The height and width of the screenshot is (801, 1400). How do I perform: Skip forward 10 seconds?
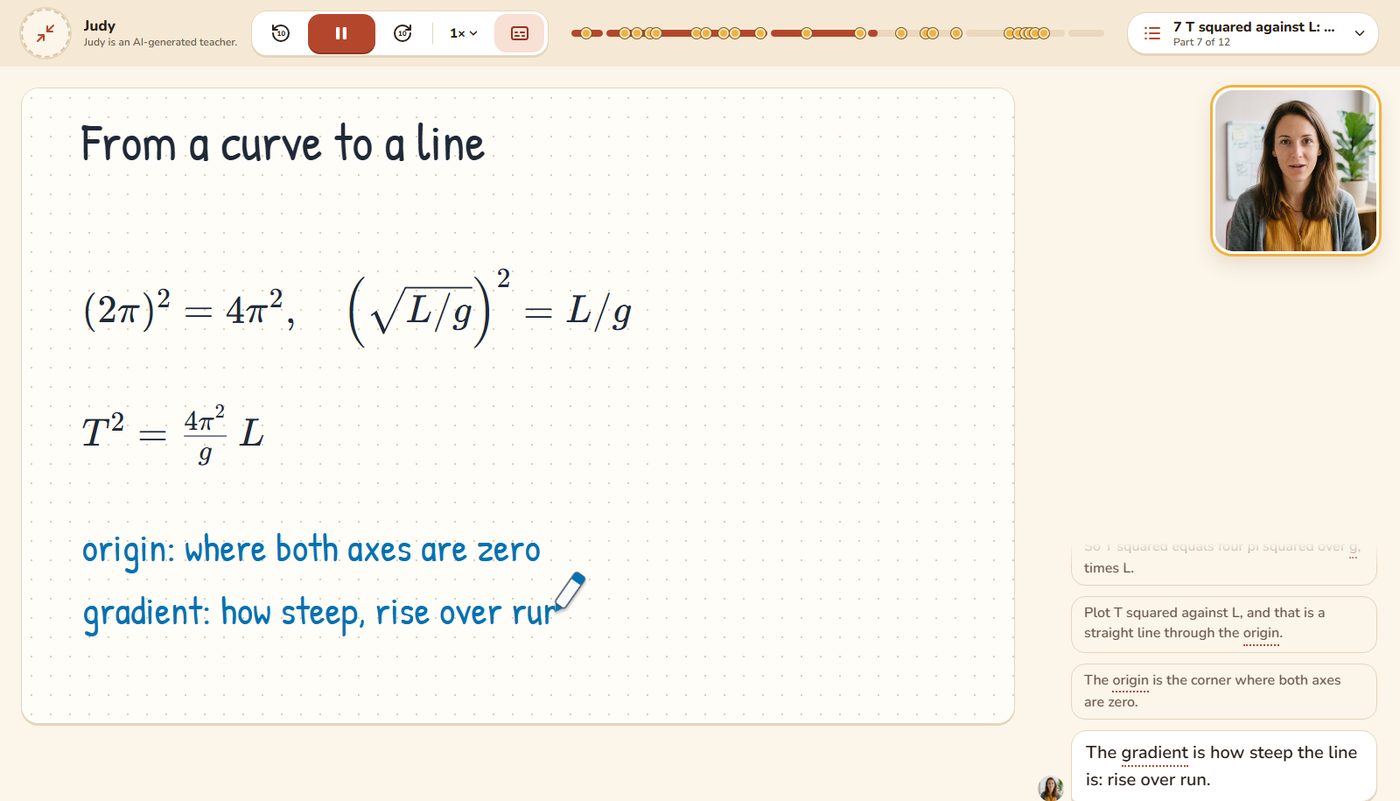click(x=403, y=33)
